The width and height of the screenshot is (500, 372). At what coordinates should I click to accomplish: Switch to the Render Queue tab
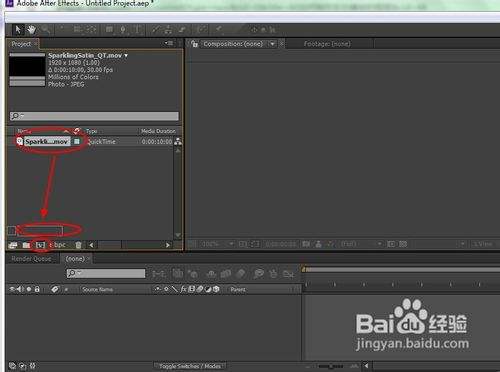click(x=31, y=259)
